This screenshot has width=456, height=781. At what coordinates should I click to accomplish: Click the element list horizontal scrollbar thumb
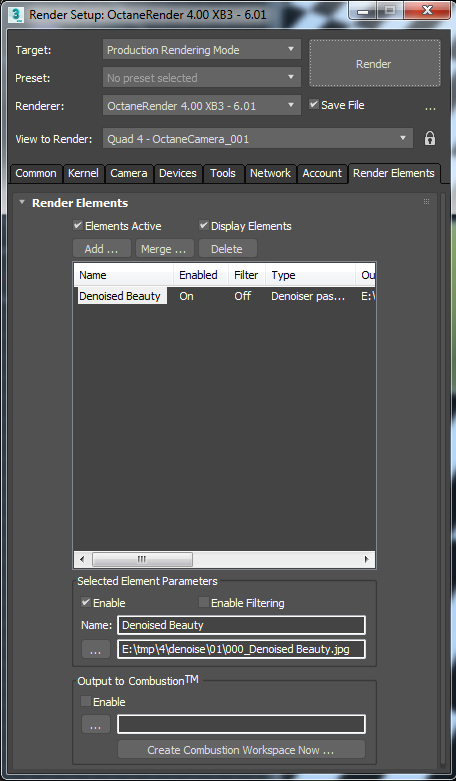point(142,559)
